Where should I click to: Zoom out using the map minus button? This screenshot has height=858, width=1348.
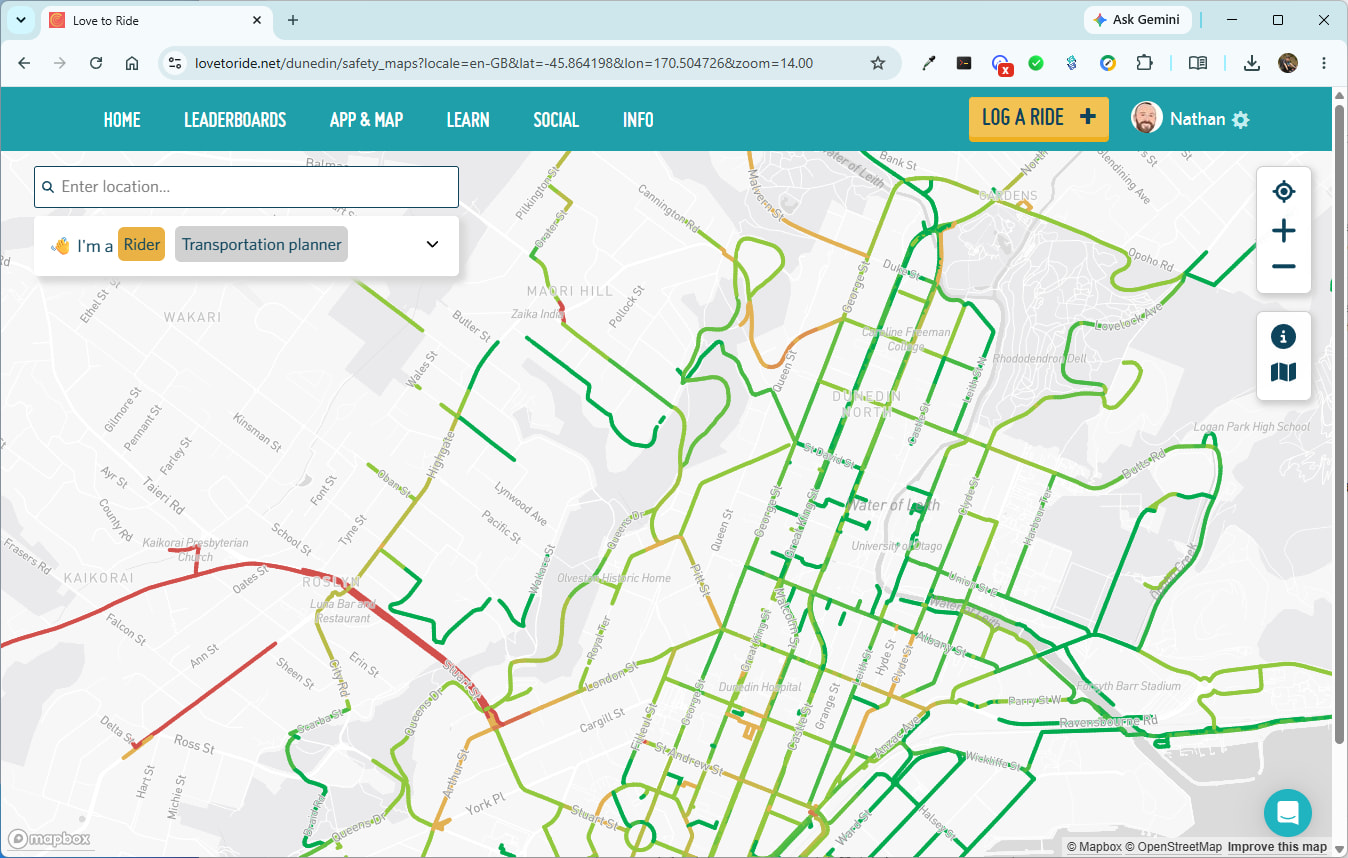1284,267
